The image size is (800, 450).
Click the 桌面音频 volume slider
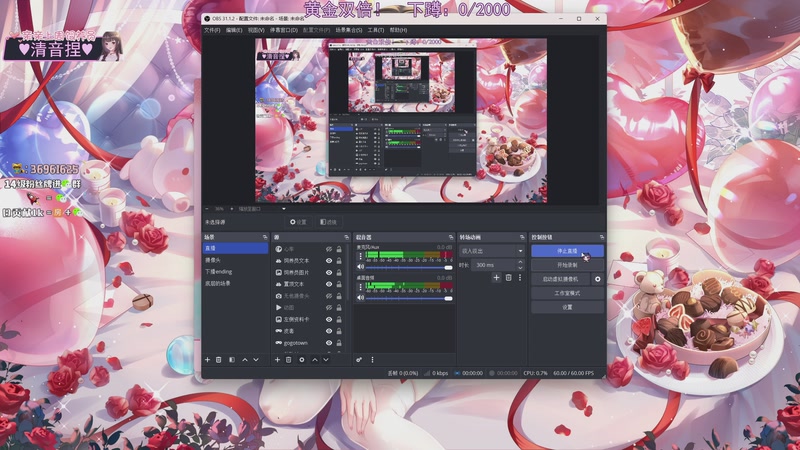pos(409,298)
